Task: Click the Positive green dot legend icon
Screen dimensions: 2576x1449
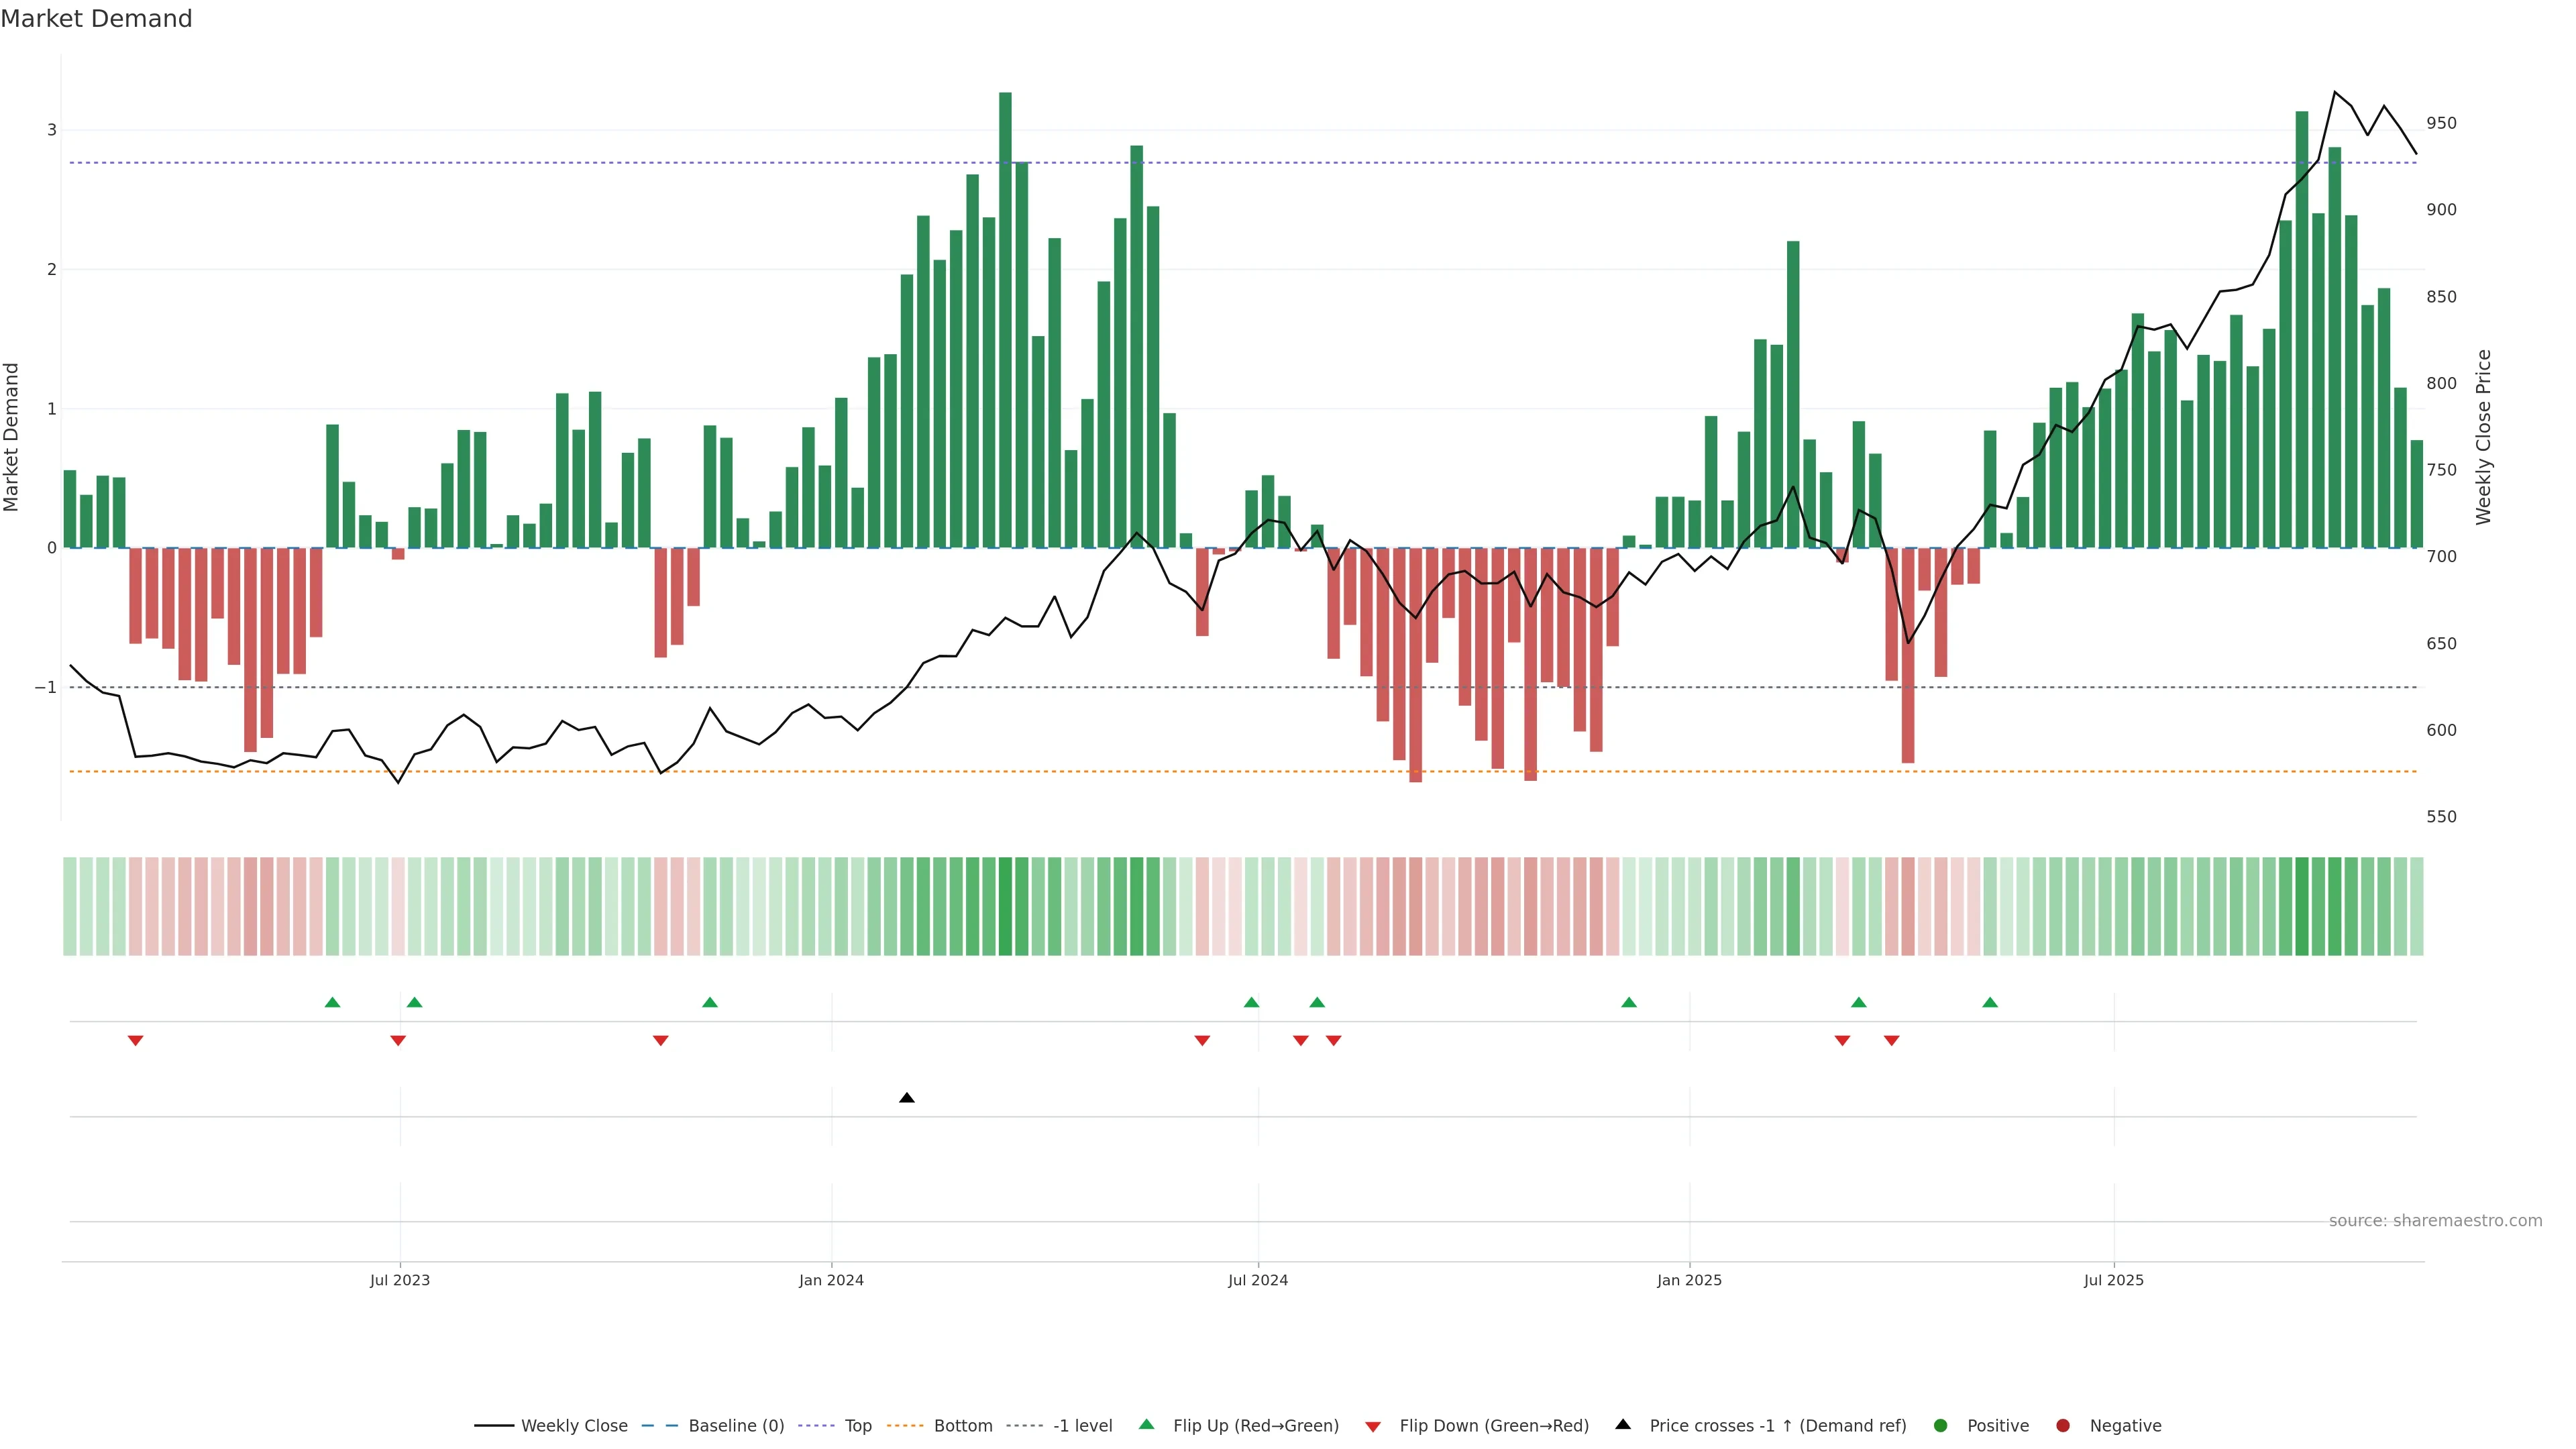Action: pyautogui.click(x=1940, y=1425)
